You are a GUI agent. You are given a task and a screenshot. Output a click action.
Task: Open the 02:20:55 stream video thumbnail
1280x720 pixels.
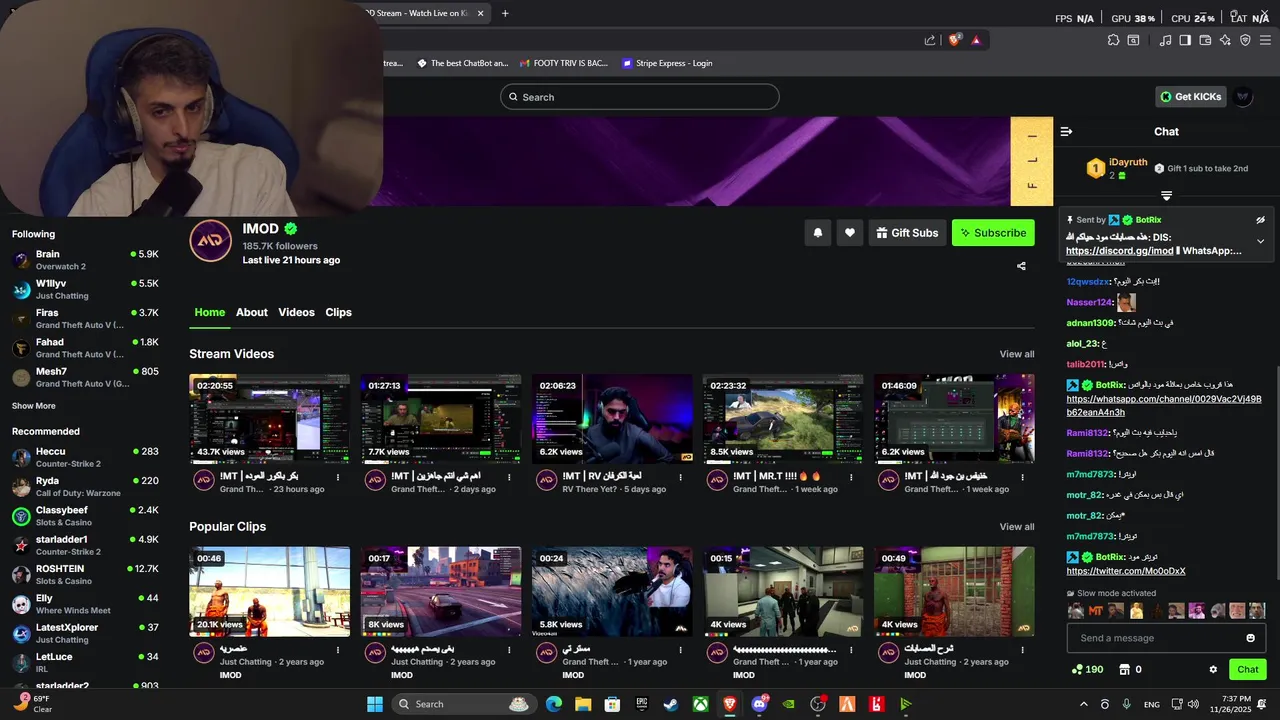click(x=270, y=419)
